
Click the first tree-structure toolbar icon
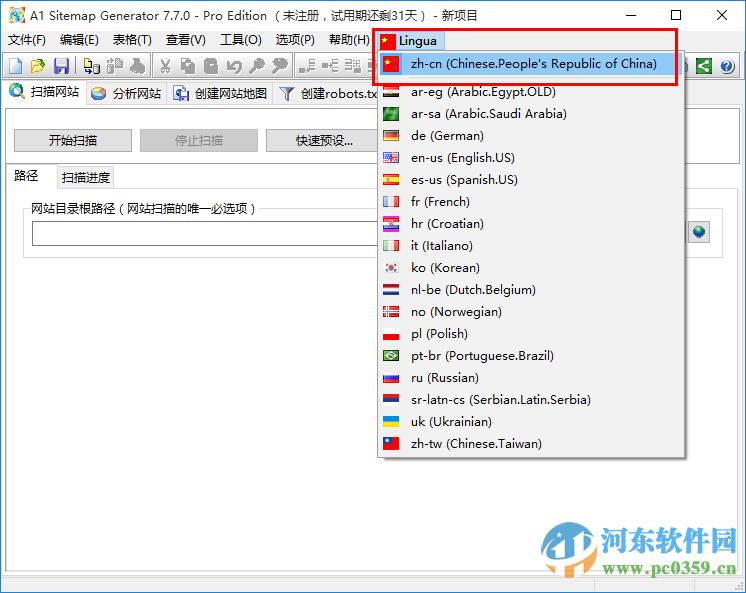[307, 66]
